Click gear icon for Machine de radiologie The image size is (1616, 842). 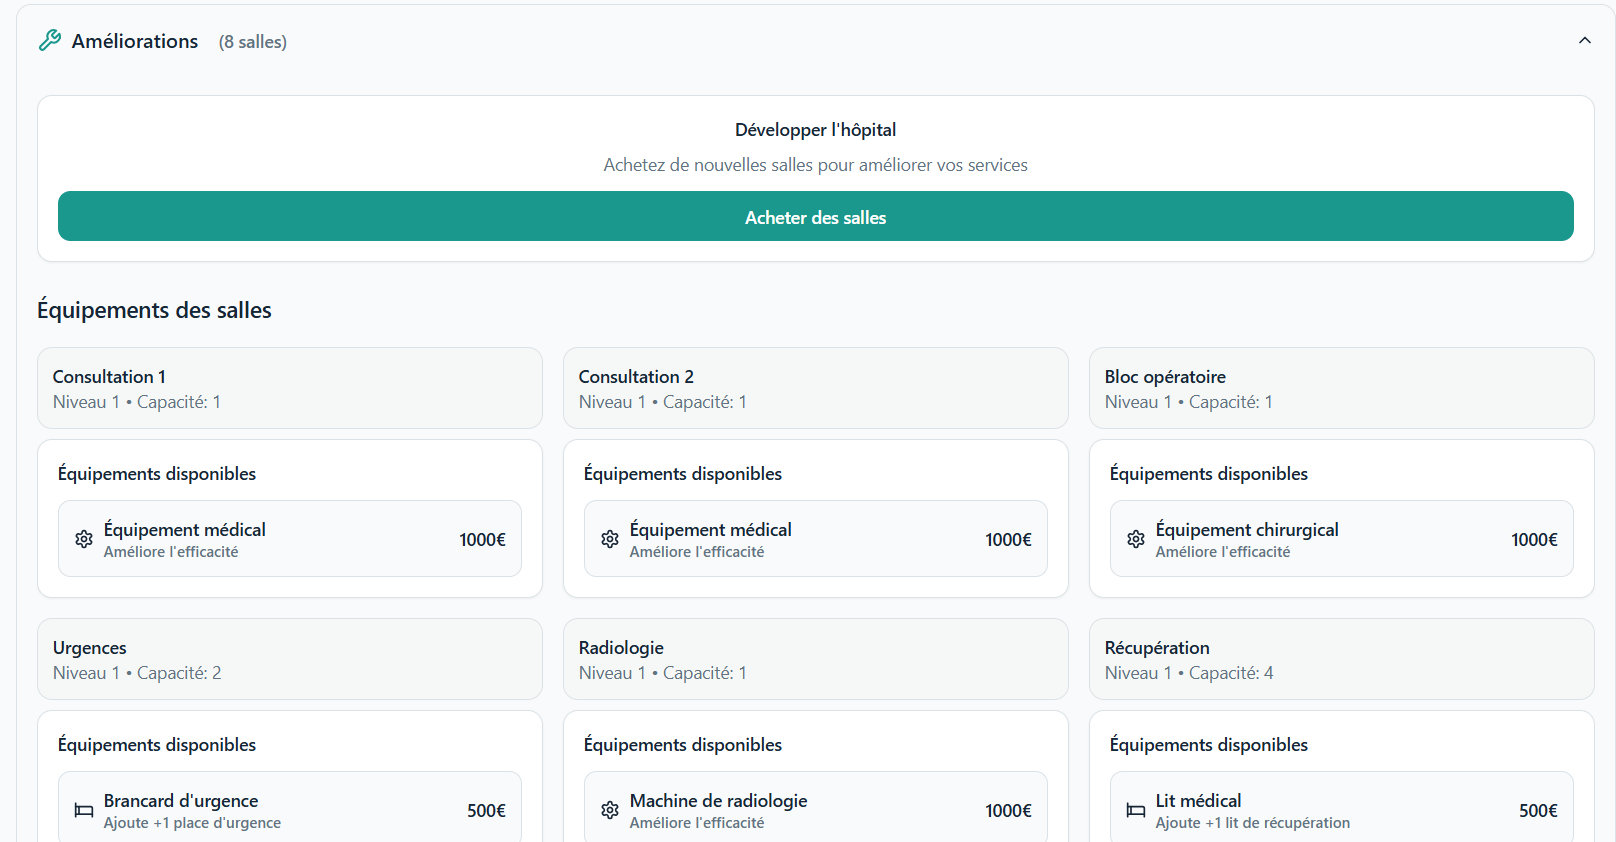[610, 810]
